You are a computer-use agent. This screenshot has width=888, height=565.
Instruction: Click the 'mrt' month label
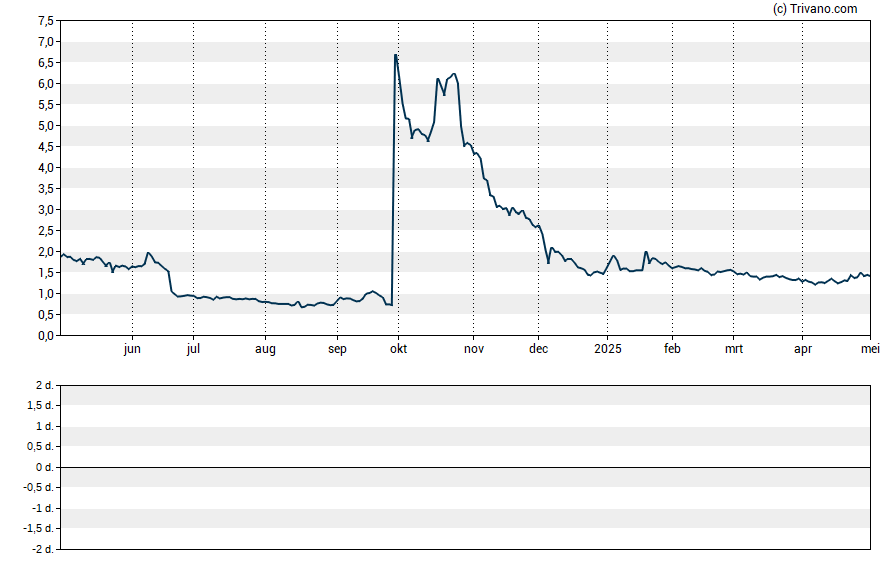[734, 349]
